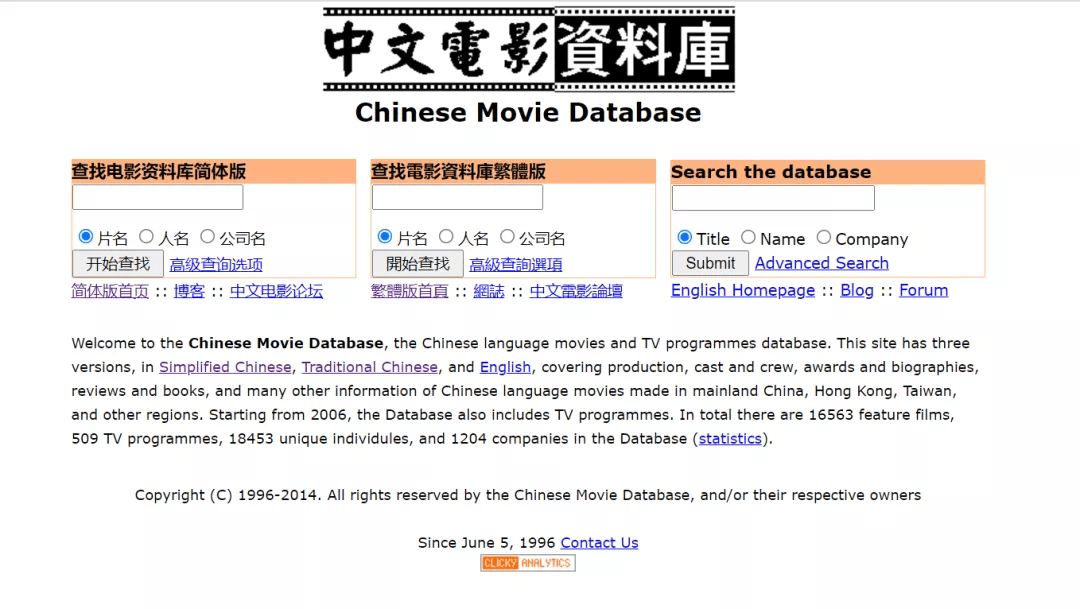Open the Forum link
Viewport: 1080px width, 609px height.
point(924,291)
